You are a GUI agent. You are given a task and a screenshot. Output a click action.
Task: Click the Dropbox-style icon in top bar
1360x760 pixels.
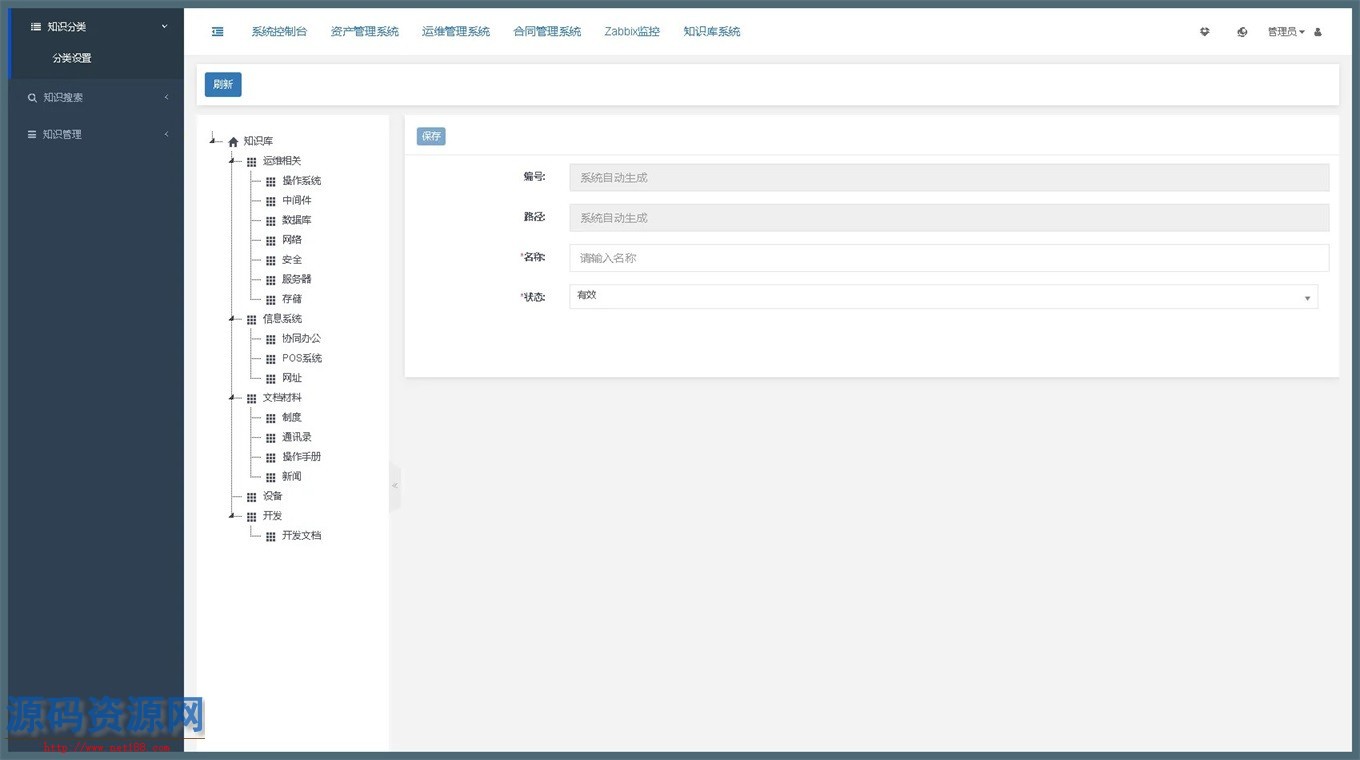[1205, 32]
